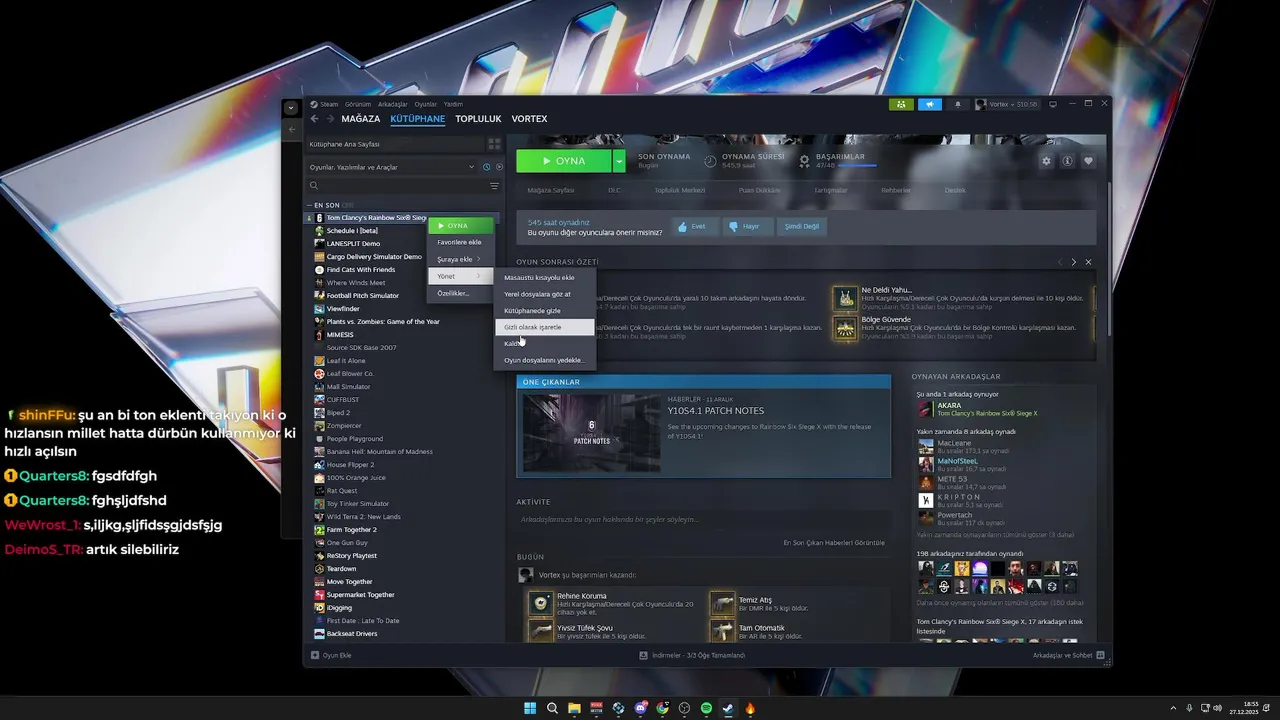Screen dimensions: 1280x720
Task: Click Steam icon in taskbar
Action: click(728, 708)
